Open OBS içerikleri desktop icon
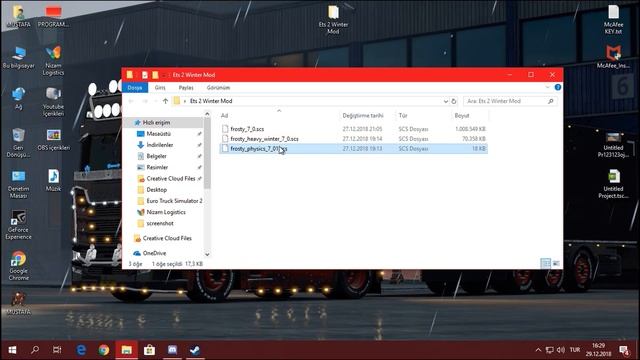640x360 pixels. tap(53, 140)
